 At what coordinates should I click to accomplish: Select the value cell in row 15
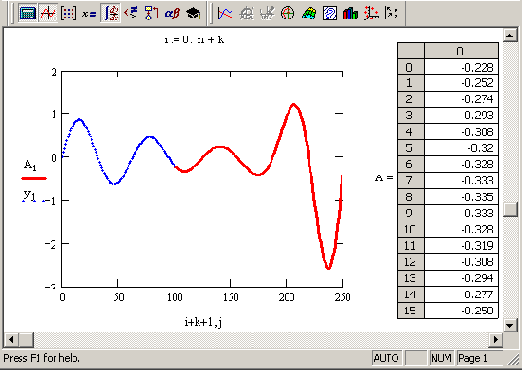point(461,311)
